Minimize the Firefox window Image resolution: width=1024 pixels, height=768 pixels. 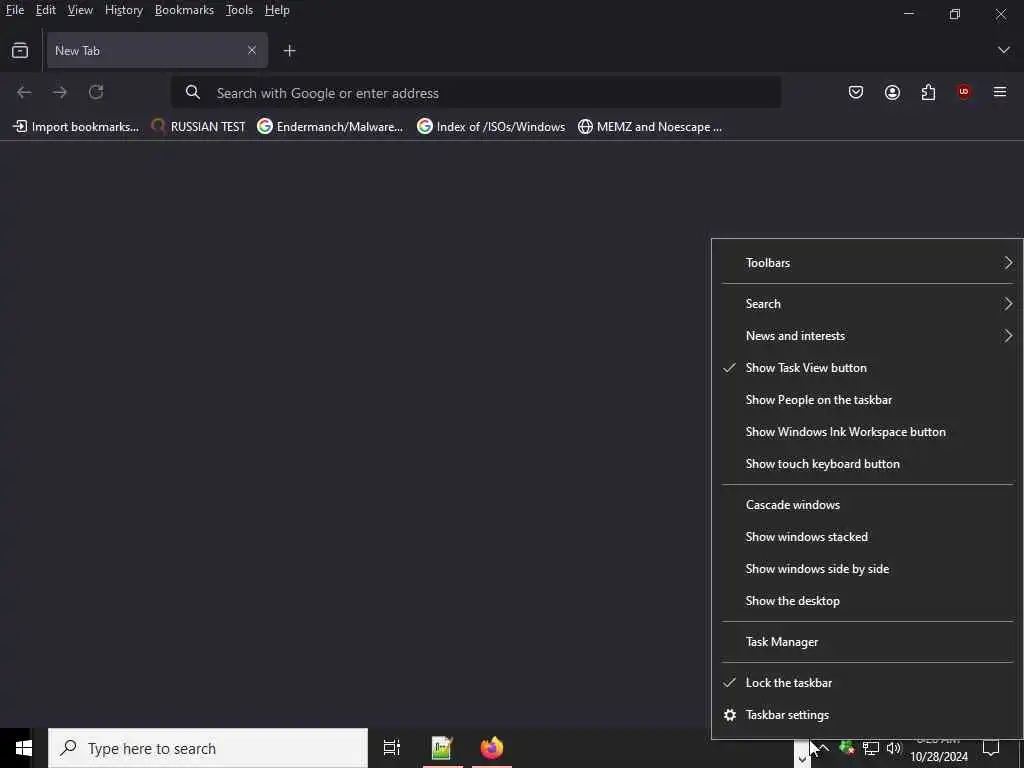908,13
